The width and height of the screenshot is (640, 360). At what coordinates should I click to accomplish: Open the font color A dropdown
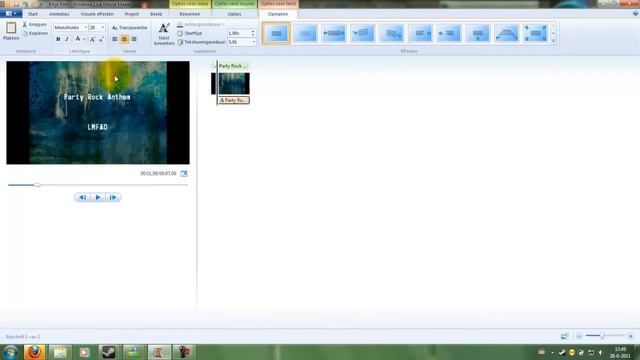click(x=80, y=39)
